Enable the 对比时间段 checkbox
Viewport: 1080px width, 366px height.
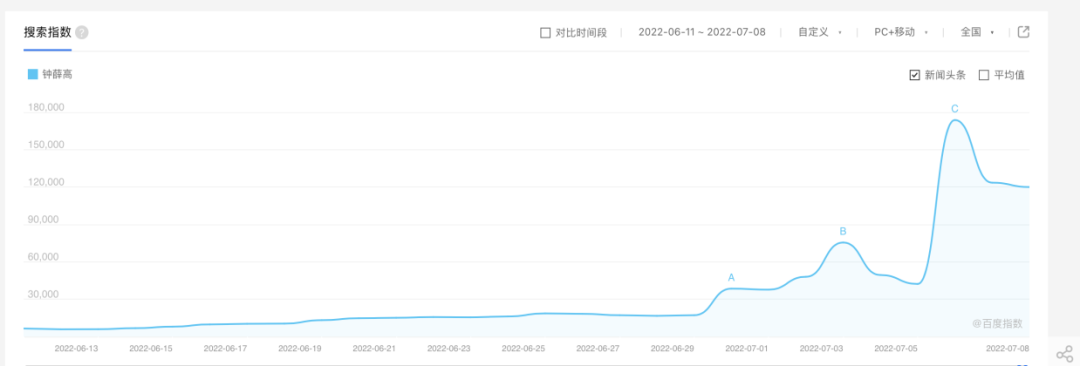coord(545,32)
